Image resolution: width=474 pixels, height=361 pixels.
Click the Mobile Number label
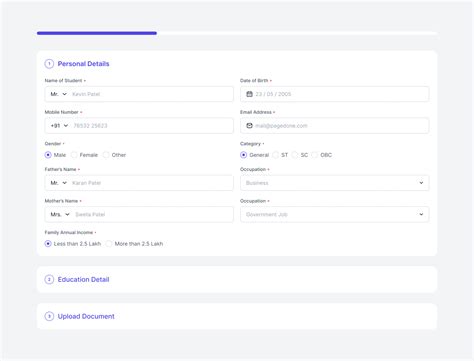pos(61,112)
